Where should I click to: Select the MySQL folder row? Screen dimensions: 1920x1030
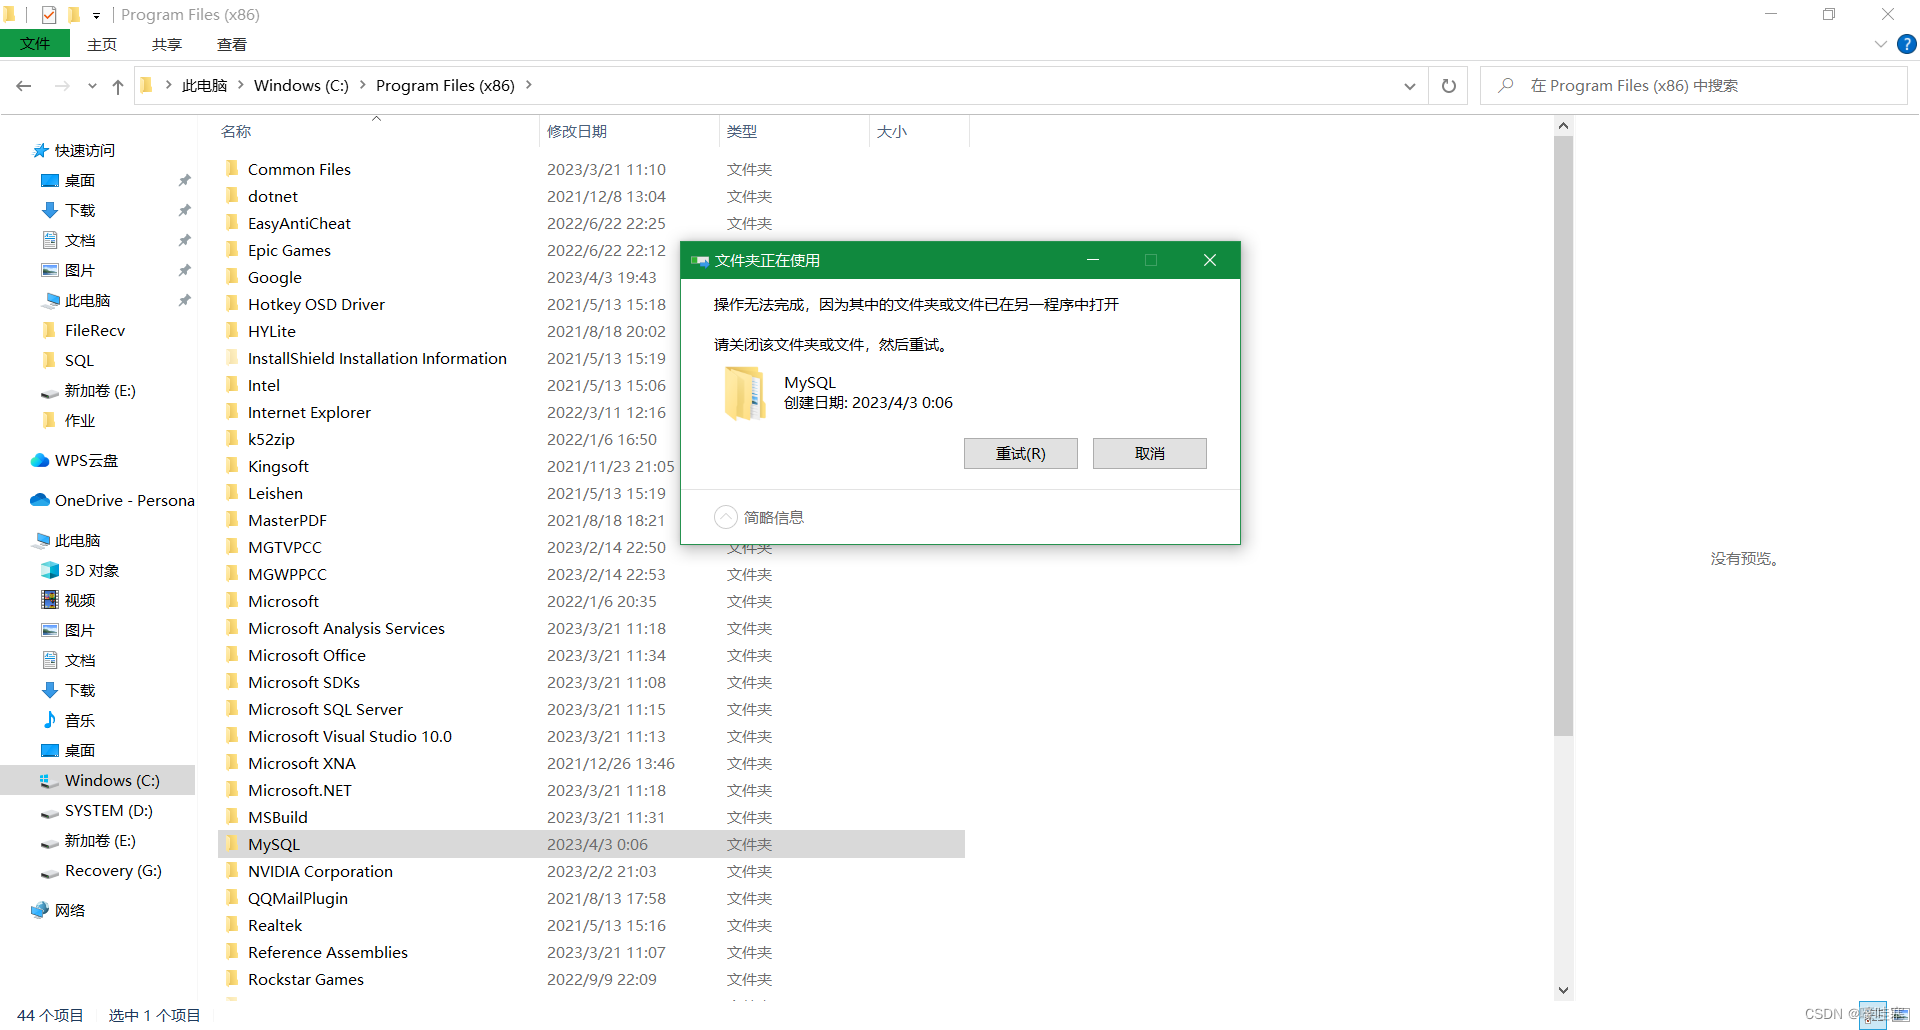click(590, 844)
